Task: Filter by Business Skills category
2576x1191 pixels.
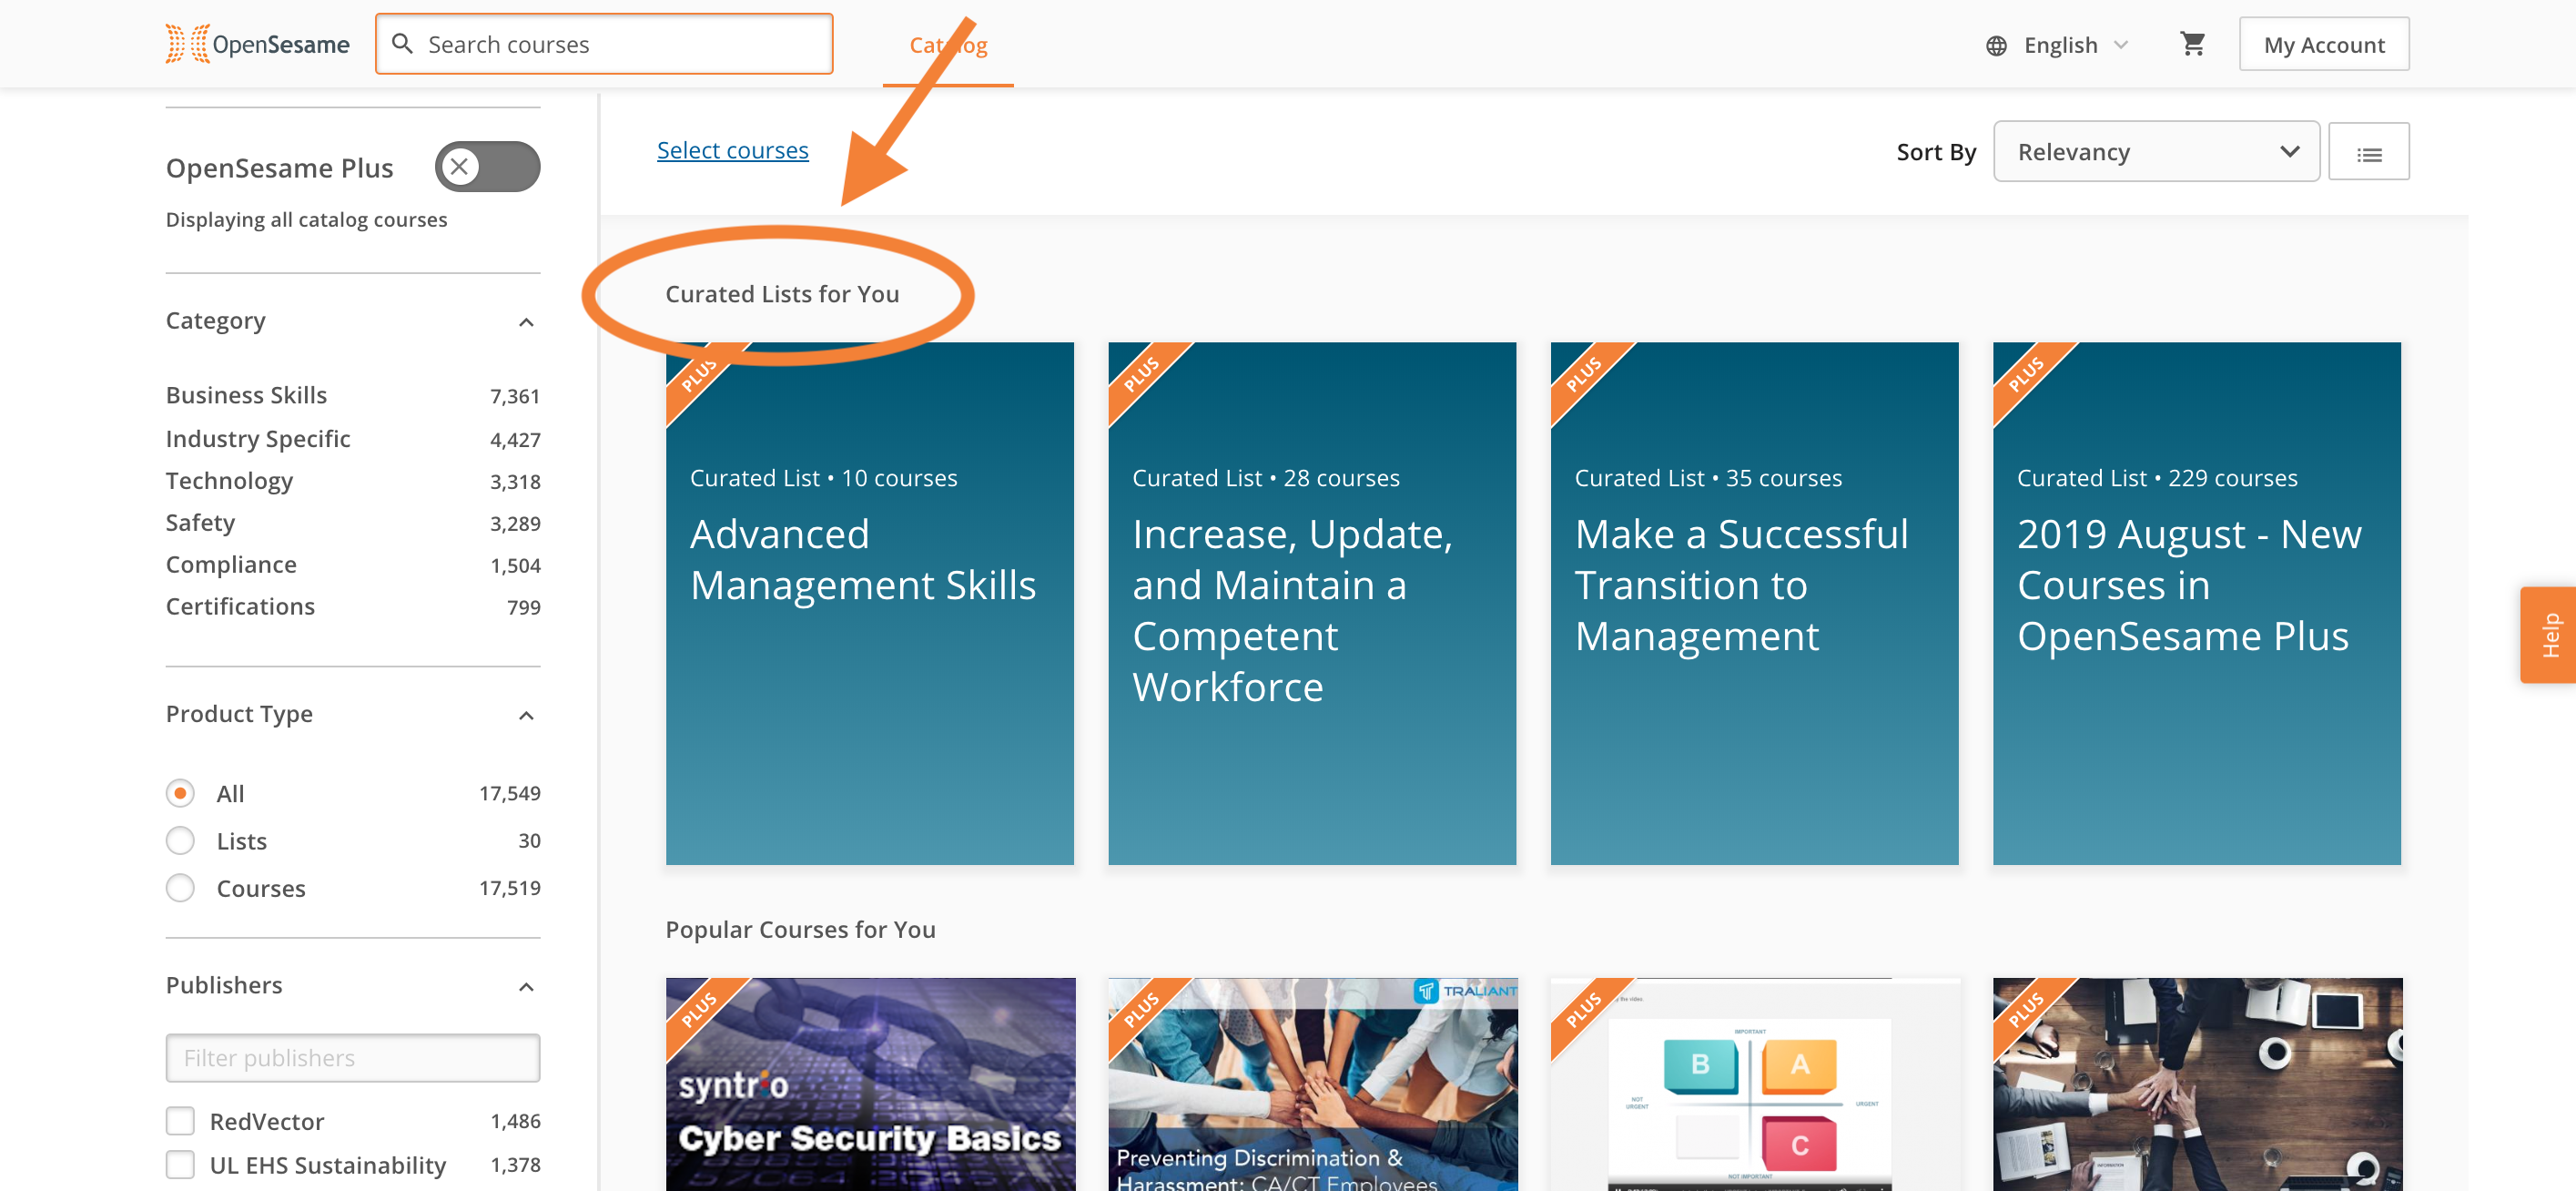Action: click(246, 395)
